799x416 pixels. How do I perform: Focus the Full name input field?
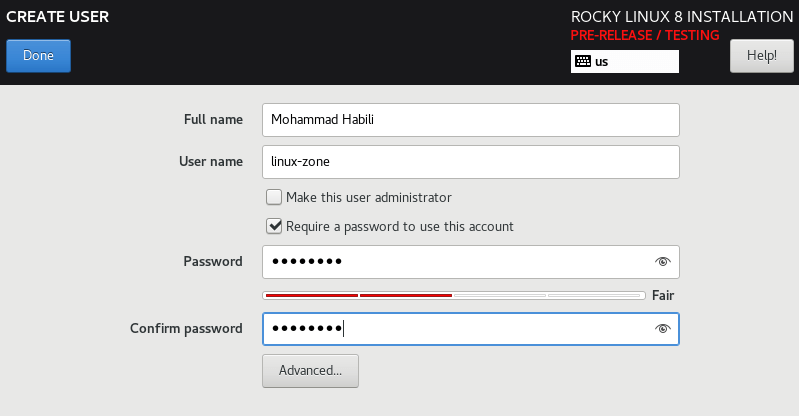471,120
